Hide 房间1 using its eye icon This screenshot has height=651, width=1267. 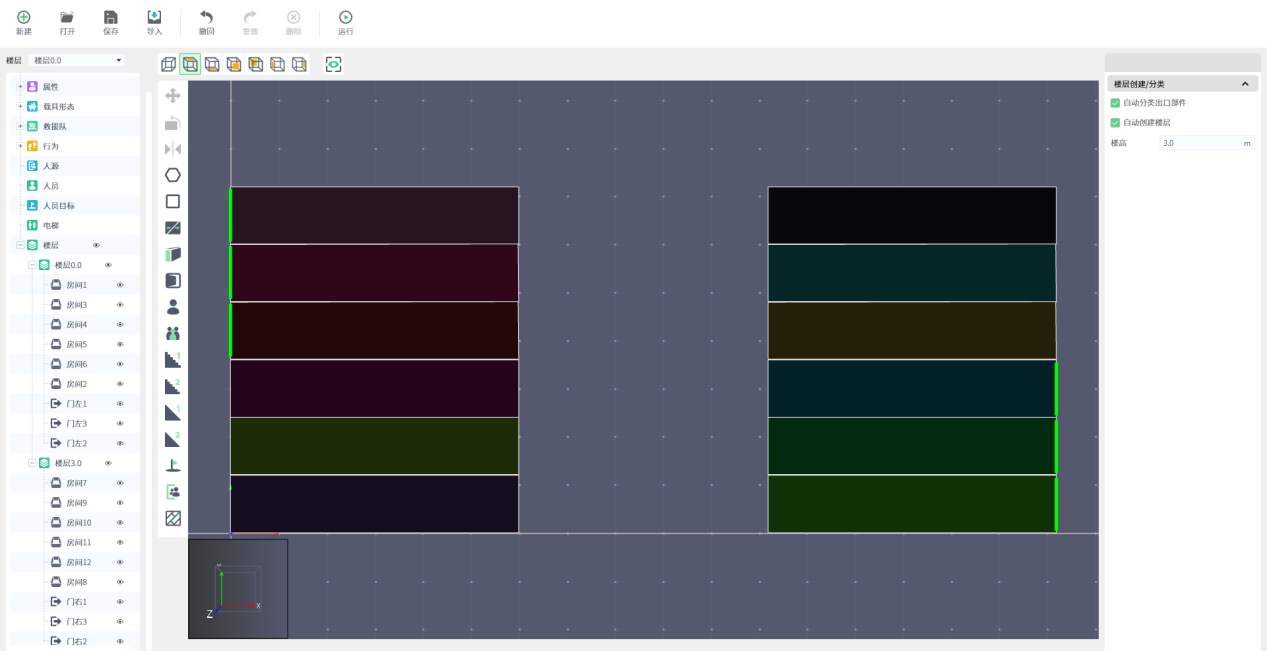120,285
